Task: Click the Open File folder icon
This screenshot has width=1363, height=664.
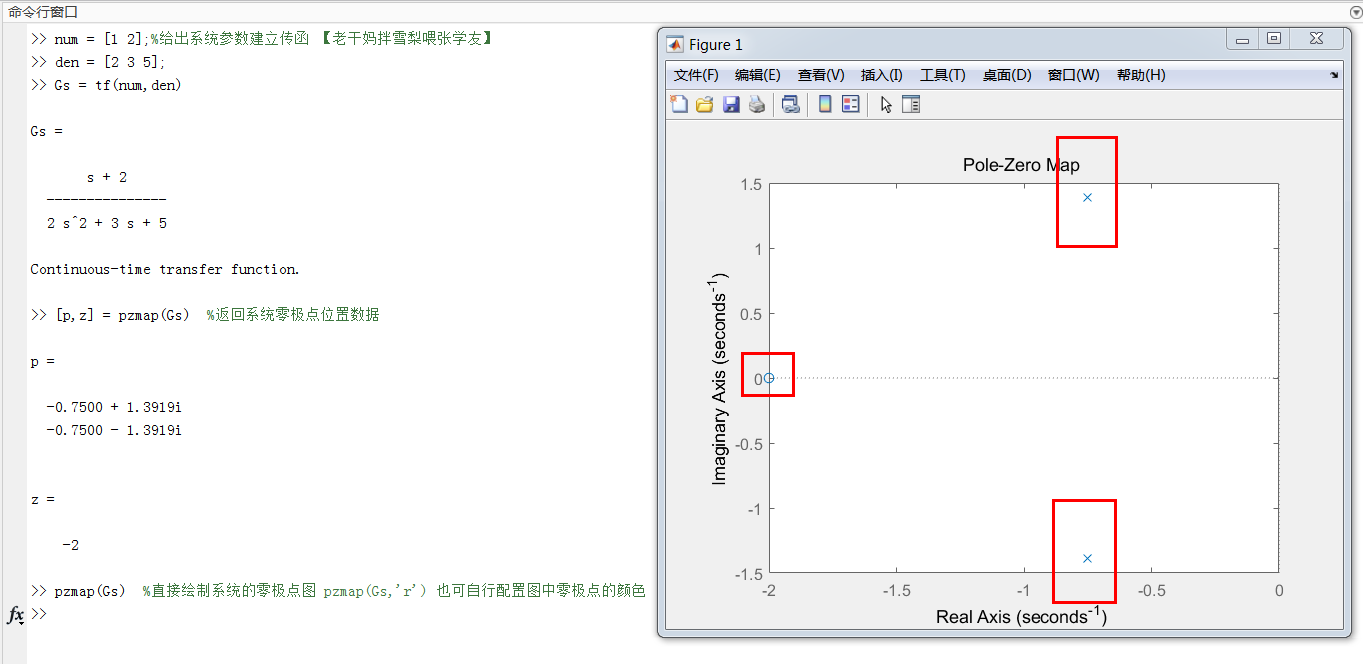Action: (x=704, y=104)
